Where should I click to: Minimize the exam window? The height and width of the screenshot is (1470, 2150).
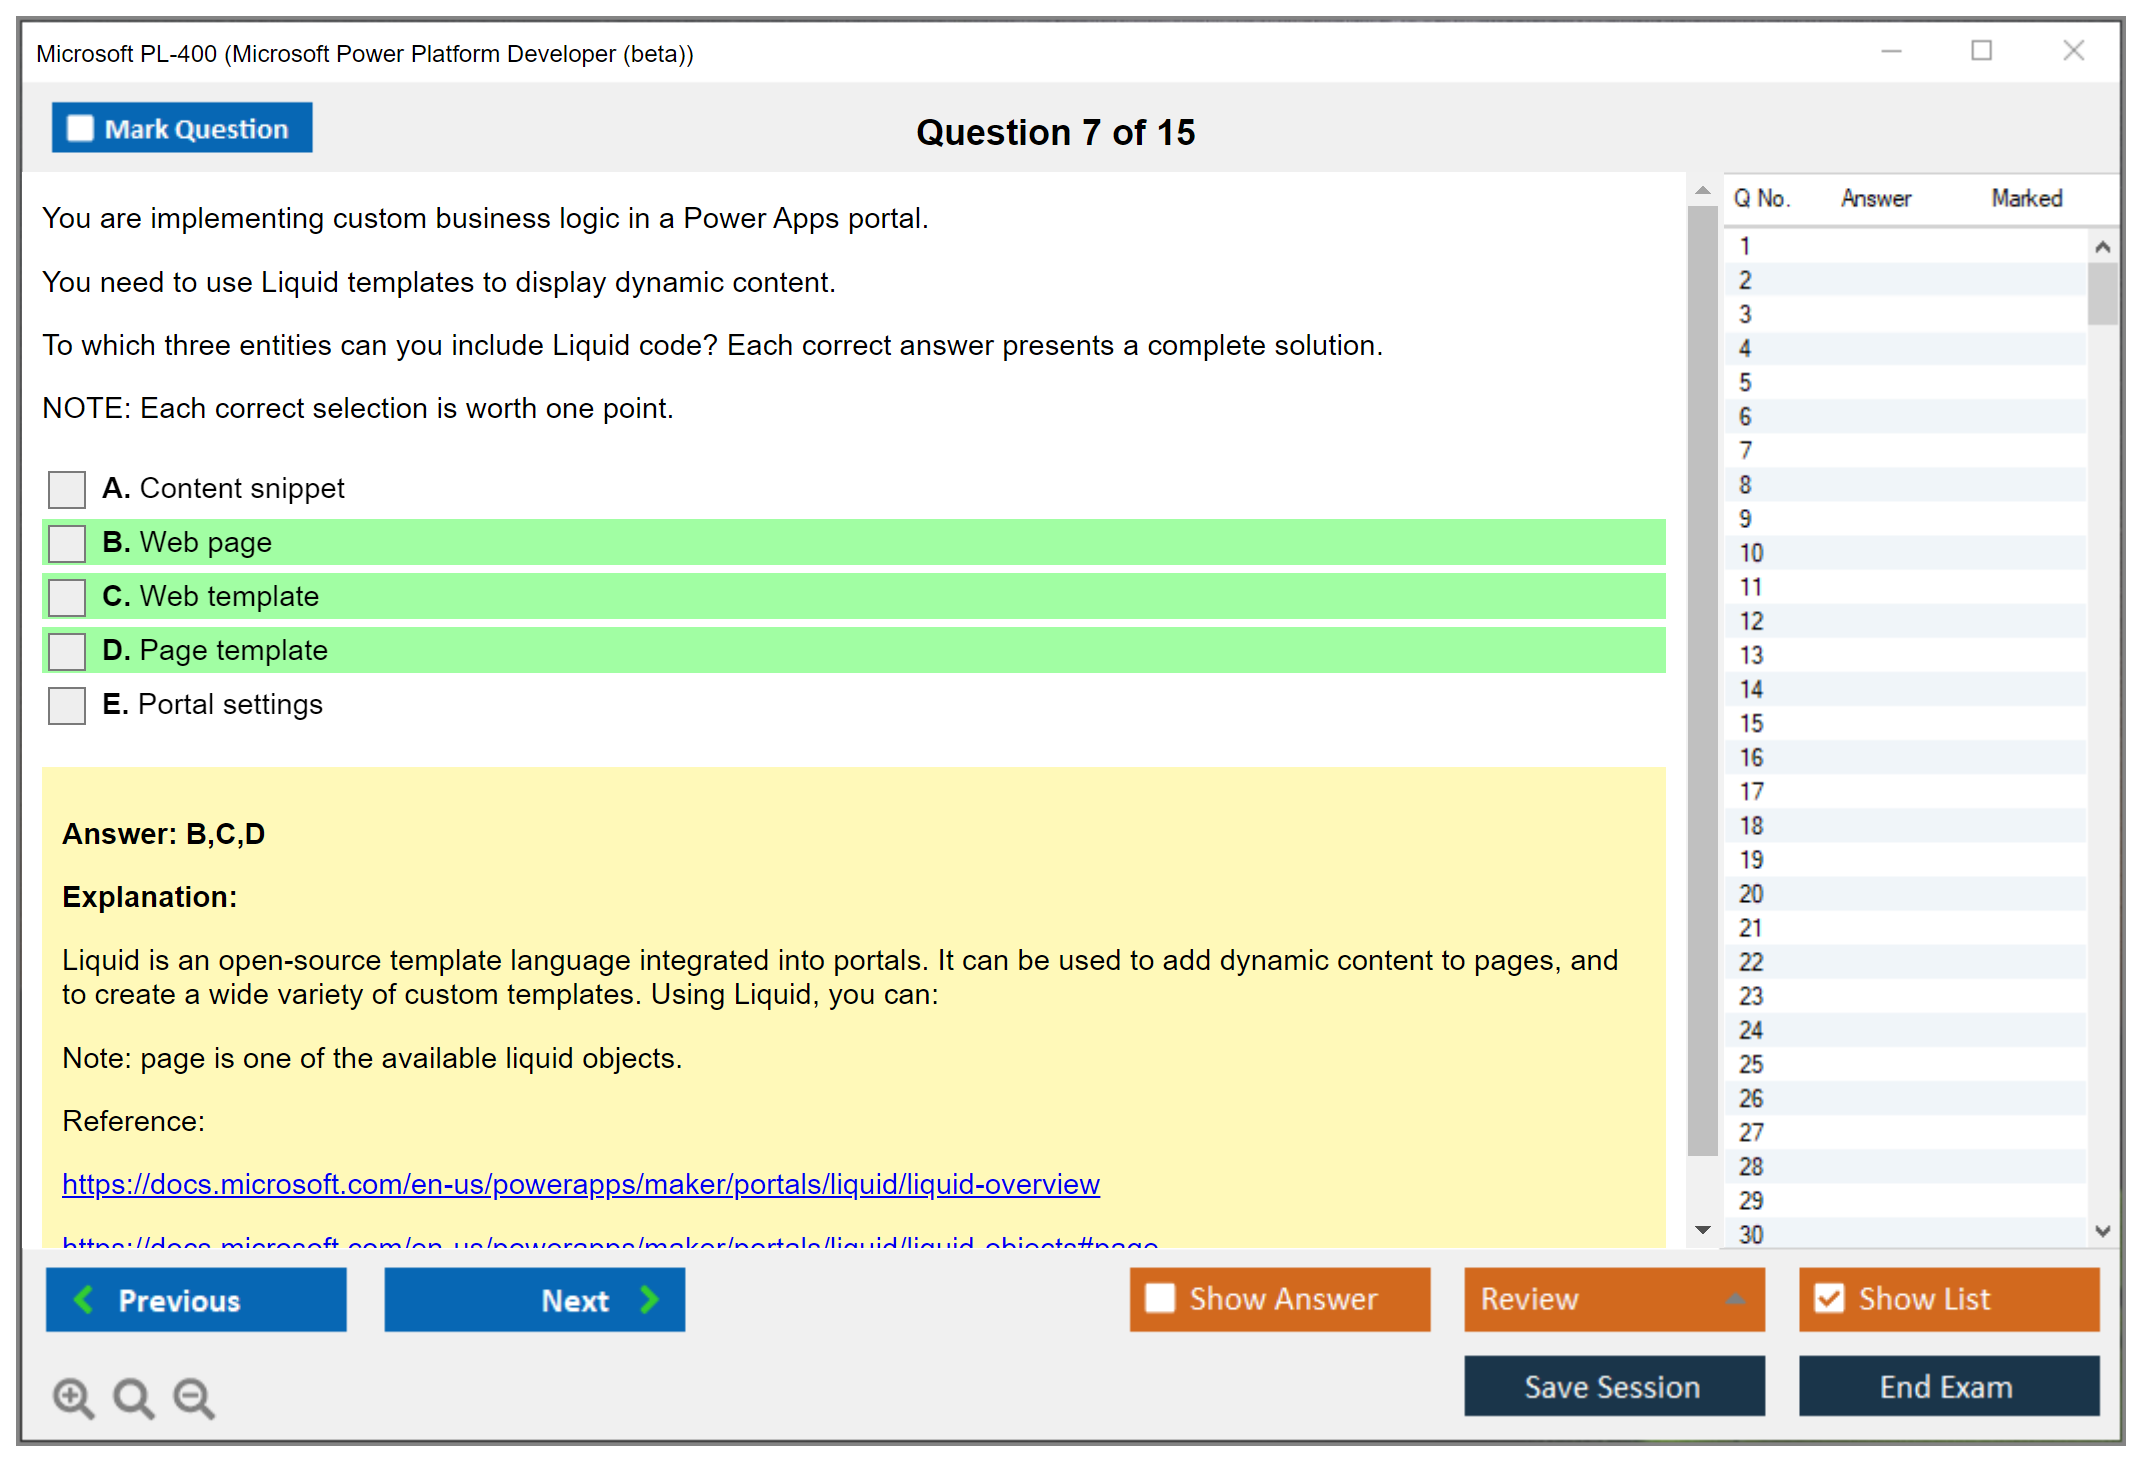point(1891,51)
